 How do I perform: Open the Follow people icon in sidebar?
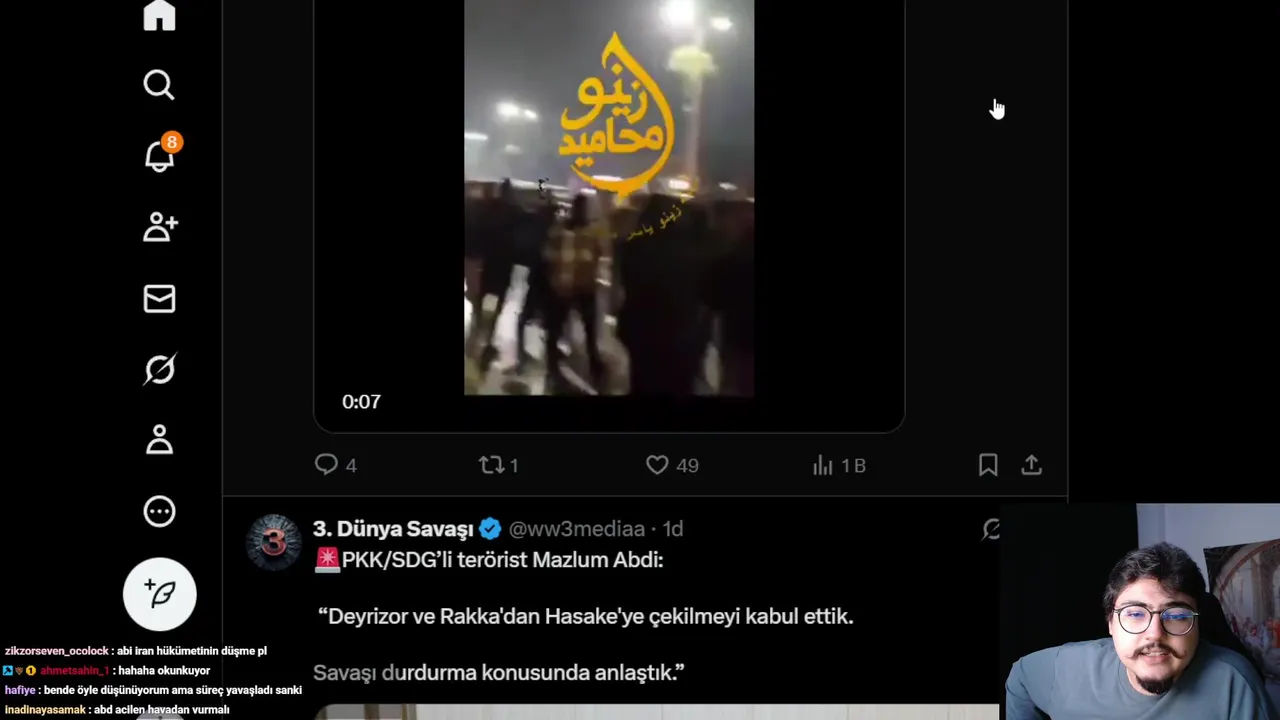(160, 227)
